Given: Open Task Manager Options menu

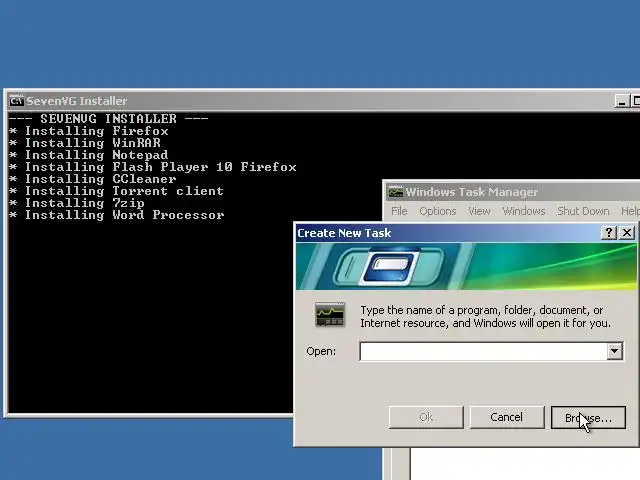Looking at the screenshot, I should [438, 211].
